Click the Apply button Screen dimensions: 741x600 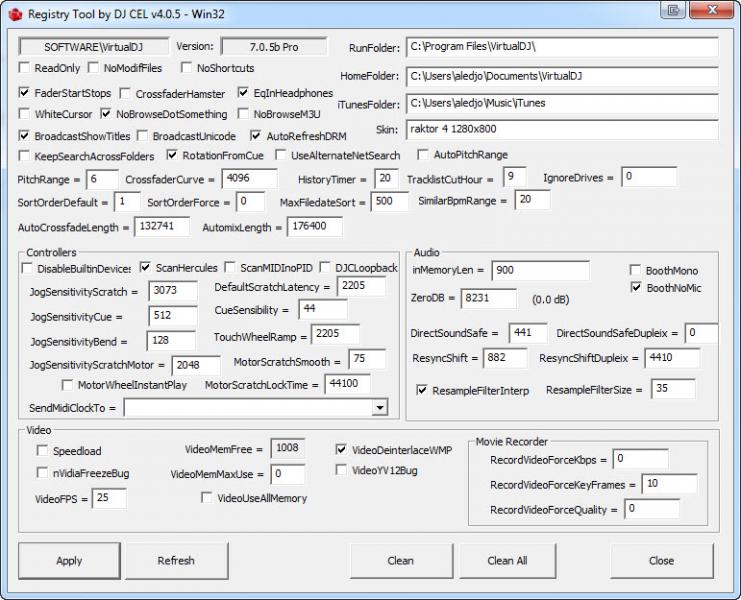[x=69, y=561]
